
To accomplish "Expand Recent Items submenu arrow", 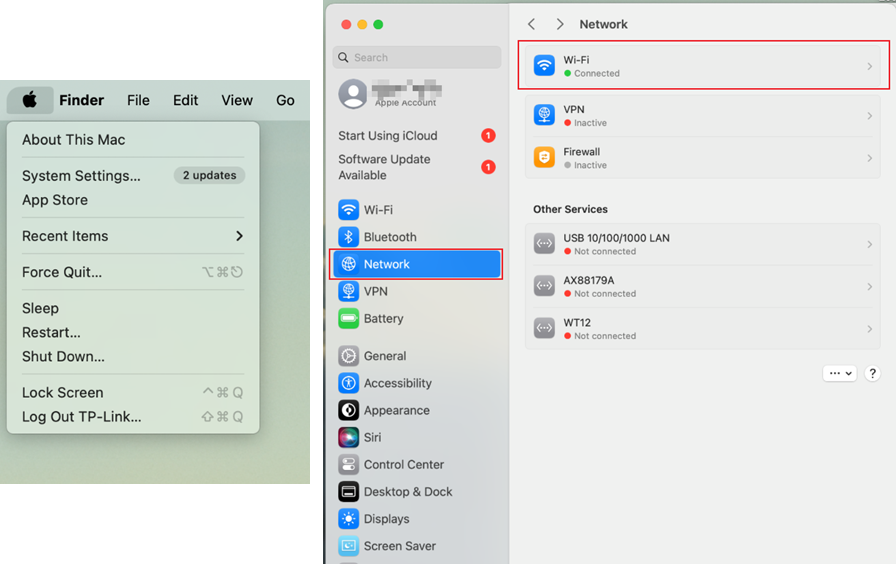I will click(x=239, y=236).
